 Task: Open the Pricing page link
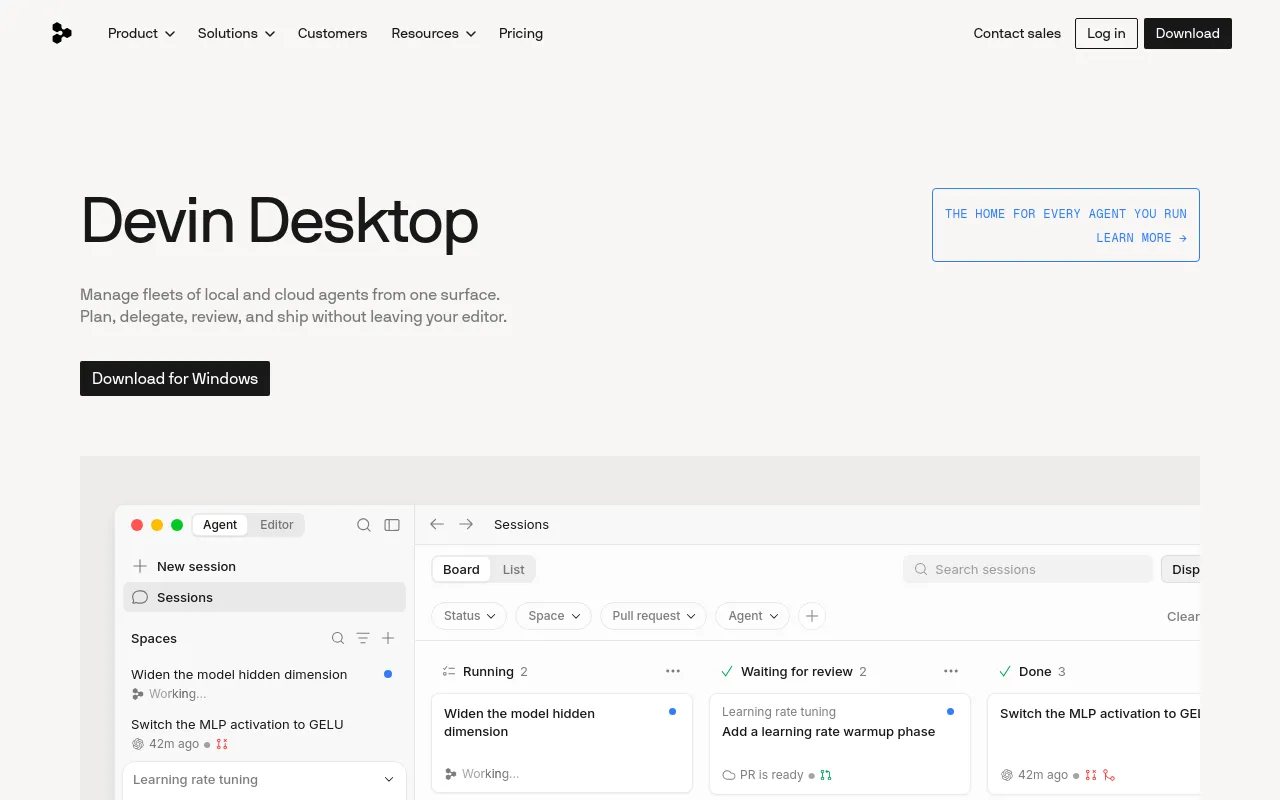(x=521, y=33)
